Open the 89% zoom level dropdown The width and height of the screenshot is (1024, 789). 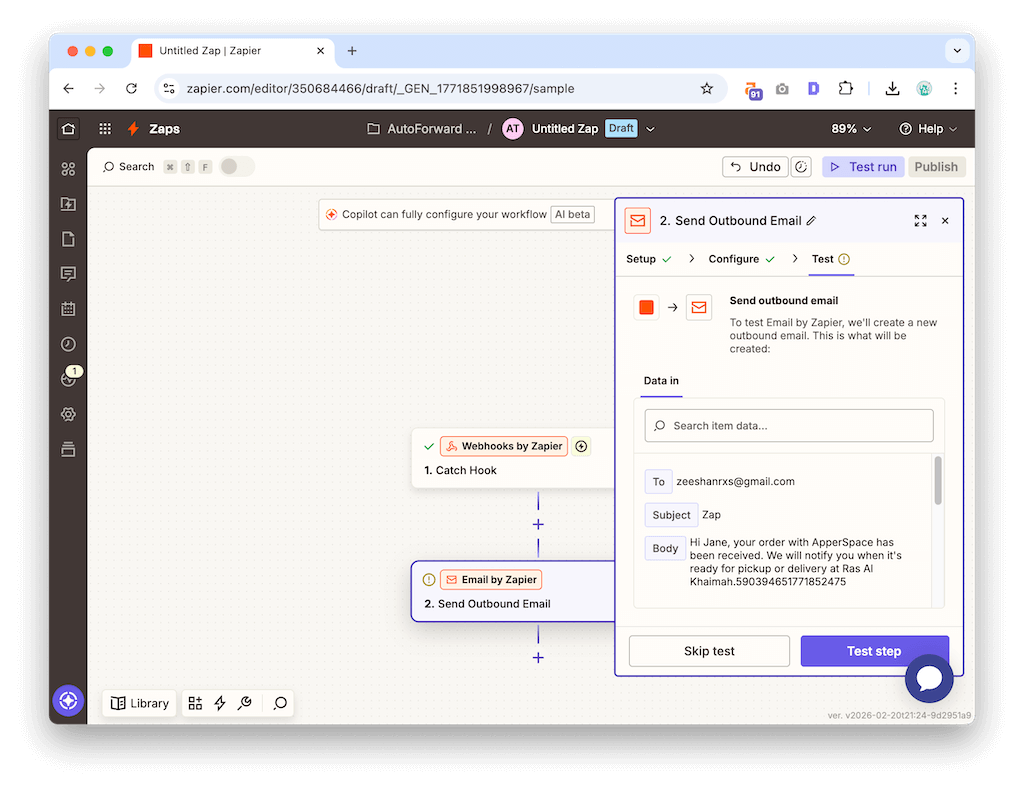pos(851,129)
